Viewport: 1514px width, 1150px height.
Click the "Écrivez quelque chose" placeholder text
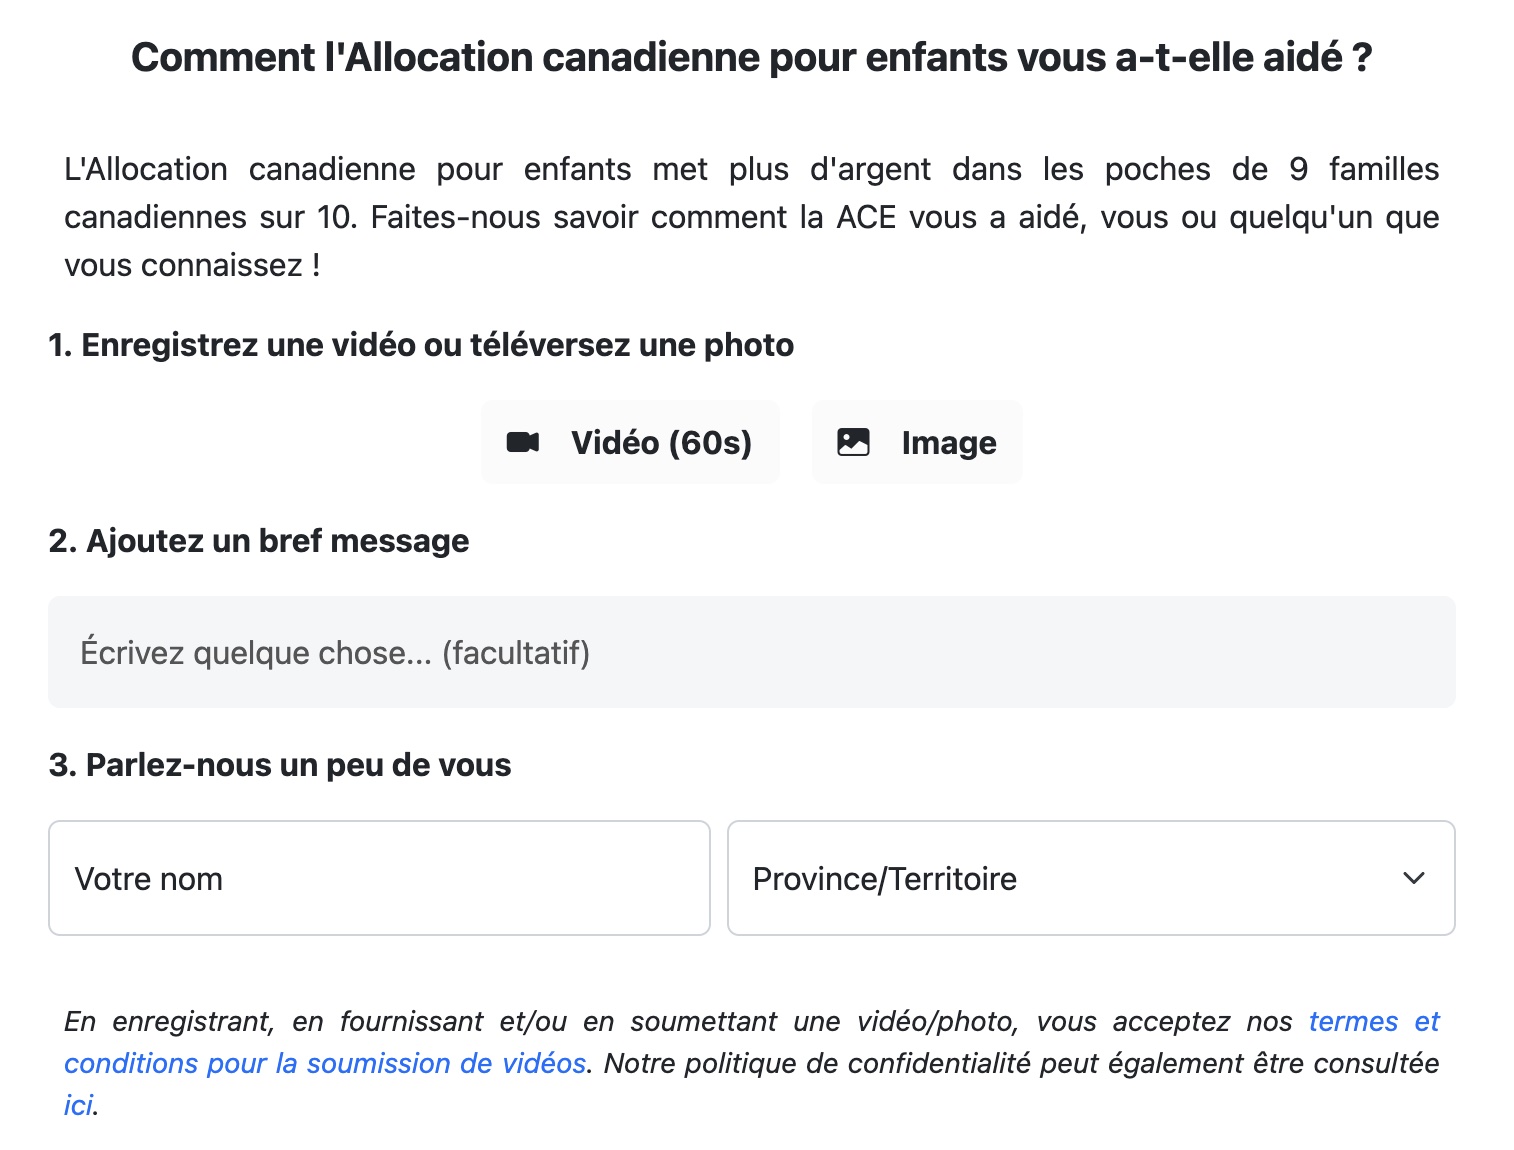click(x=257, y=653)
